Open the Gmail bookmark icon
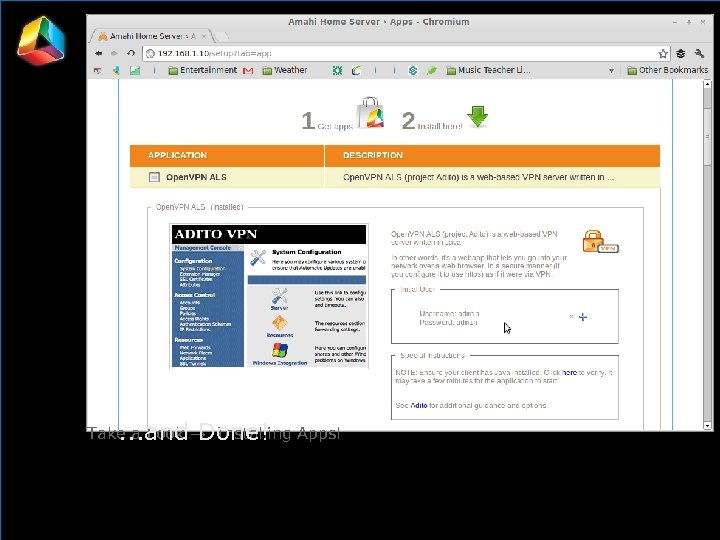This screenshot has height=540, width=720. coord(248,71)
